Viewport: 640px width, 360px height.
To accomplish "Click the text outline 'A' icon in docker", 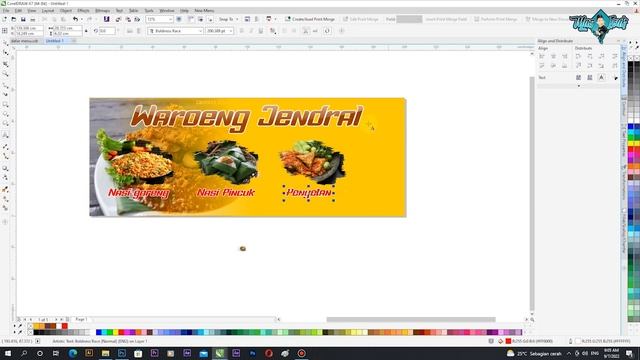I will (601, 77).
